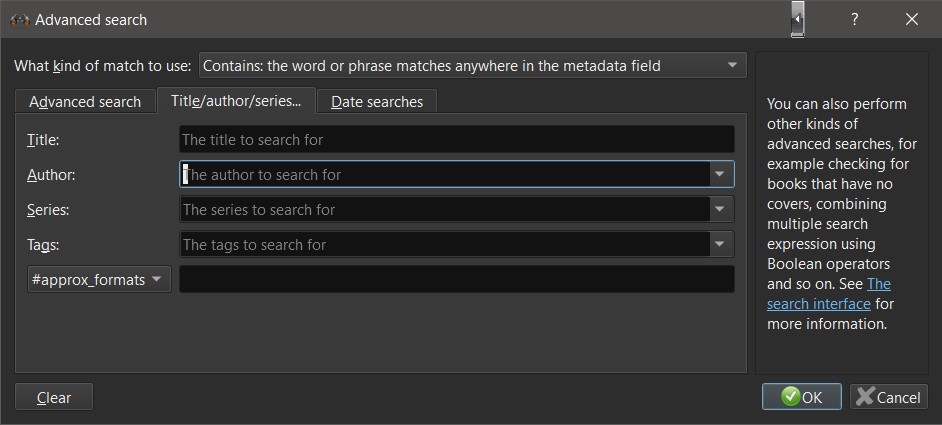Focus the Series search field

click(x=445, y=209)
